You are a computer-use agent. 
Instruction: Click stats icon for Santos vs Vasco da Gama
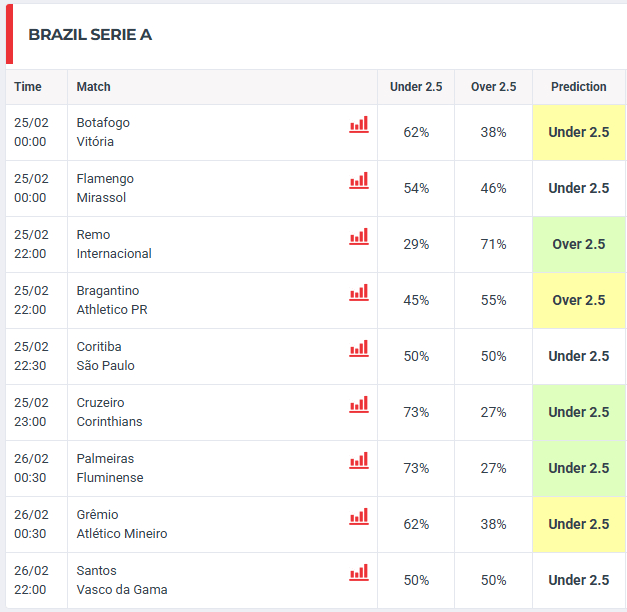point(358,573)
